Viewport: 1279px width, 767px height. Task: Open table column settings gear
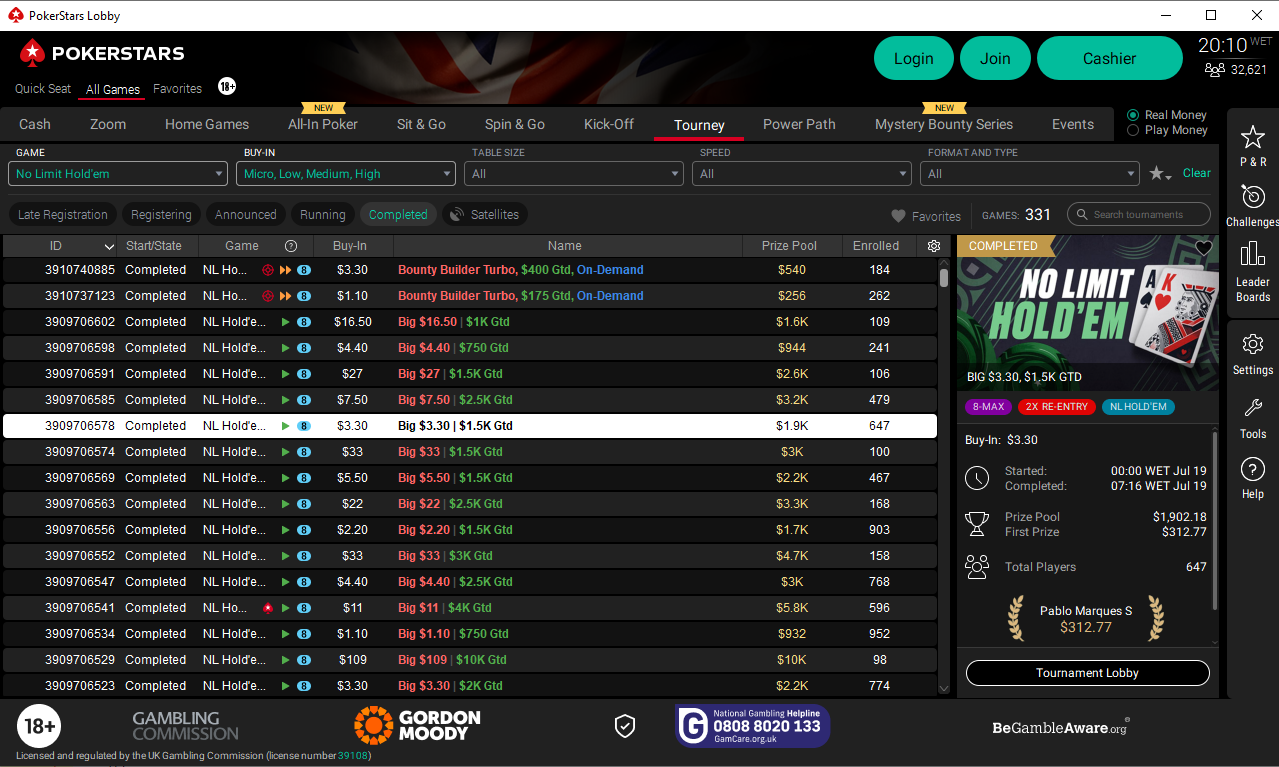[934, 246]
